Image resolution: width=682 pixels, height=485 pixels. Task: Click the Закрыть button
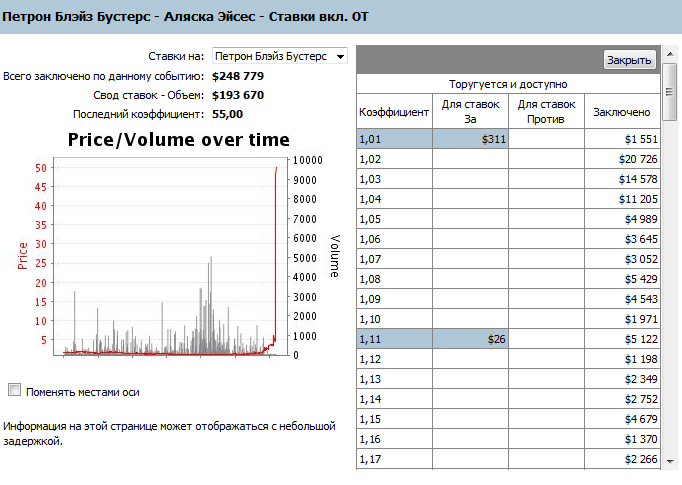pos(629,60)
